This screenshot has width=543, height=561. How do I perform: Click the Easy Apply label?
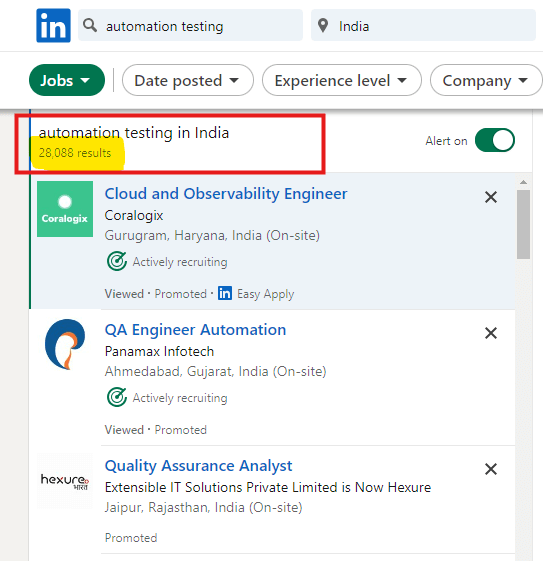tap(265, 294)
